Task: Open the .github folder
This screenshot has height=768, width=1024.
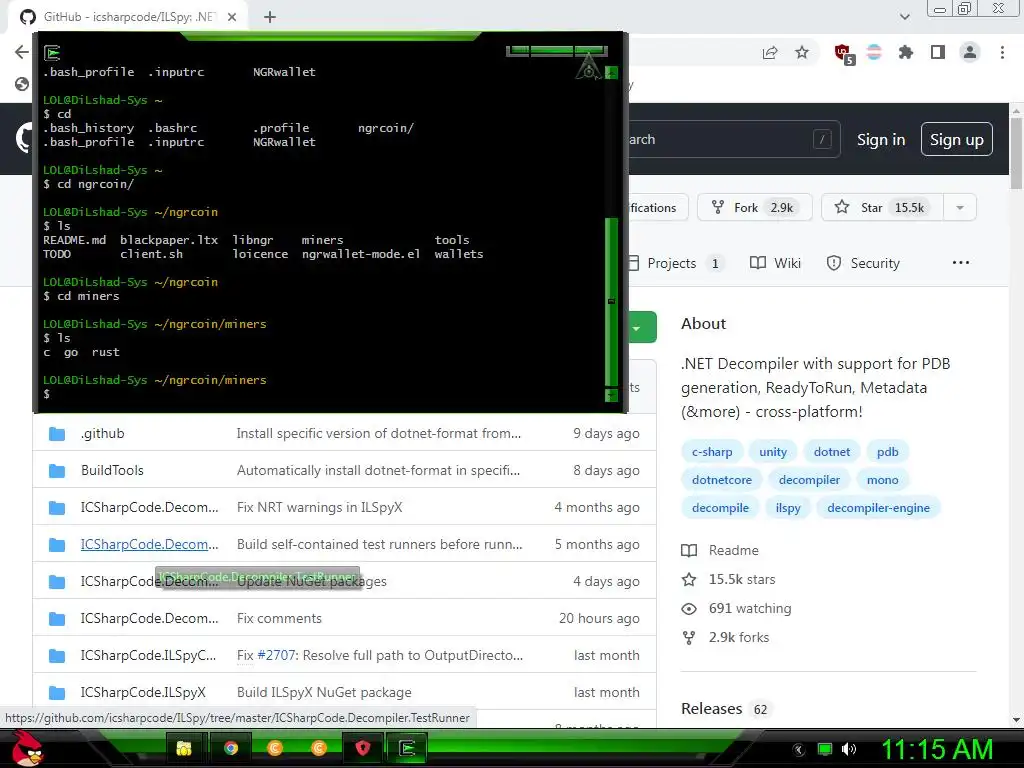Action: (x=103, y=434)
